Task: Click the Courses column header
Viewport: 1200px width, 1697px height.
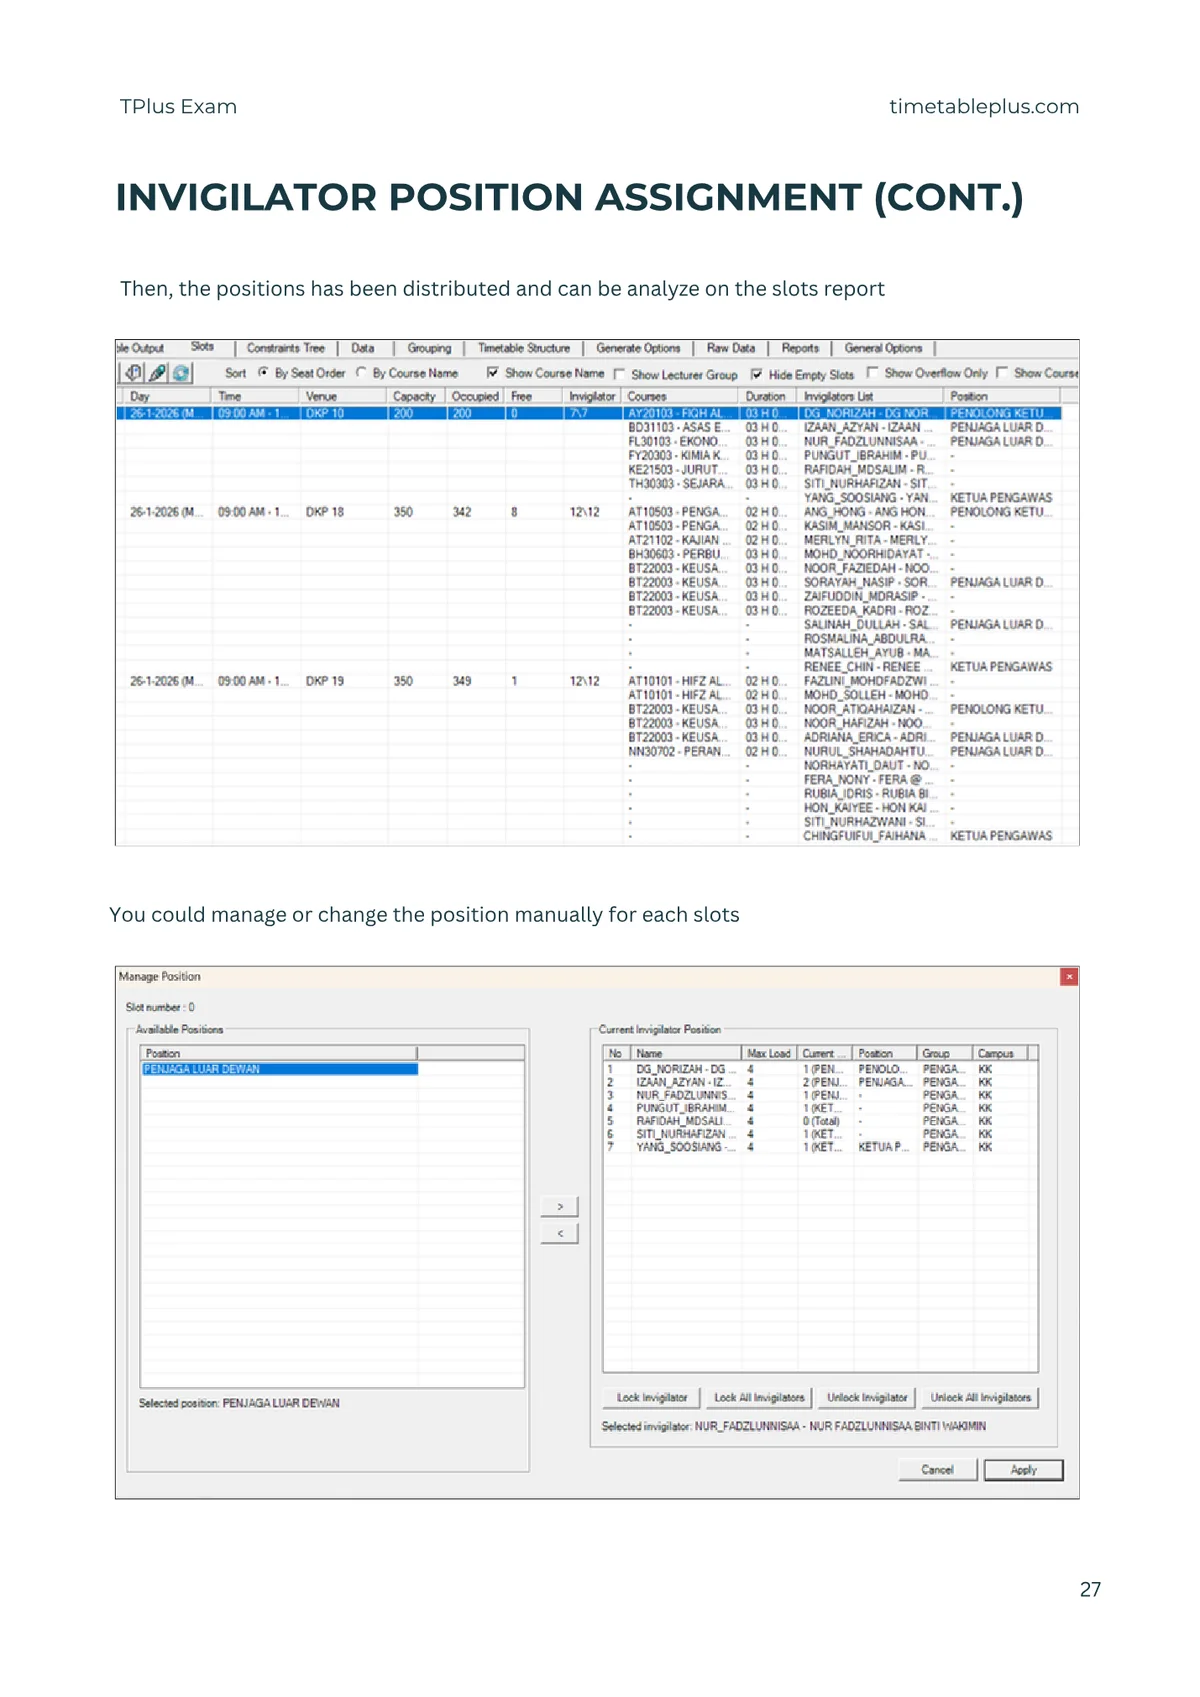Action: coord(682,396)
